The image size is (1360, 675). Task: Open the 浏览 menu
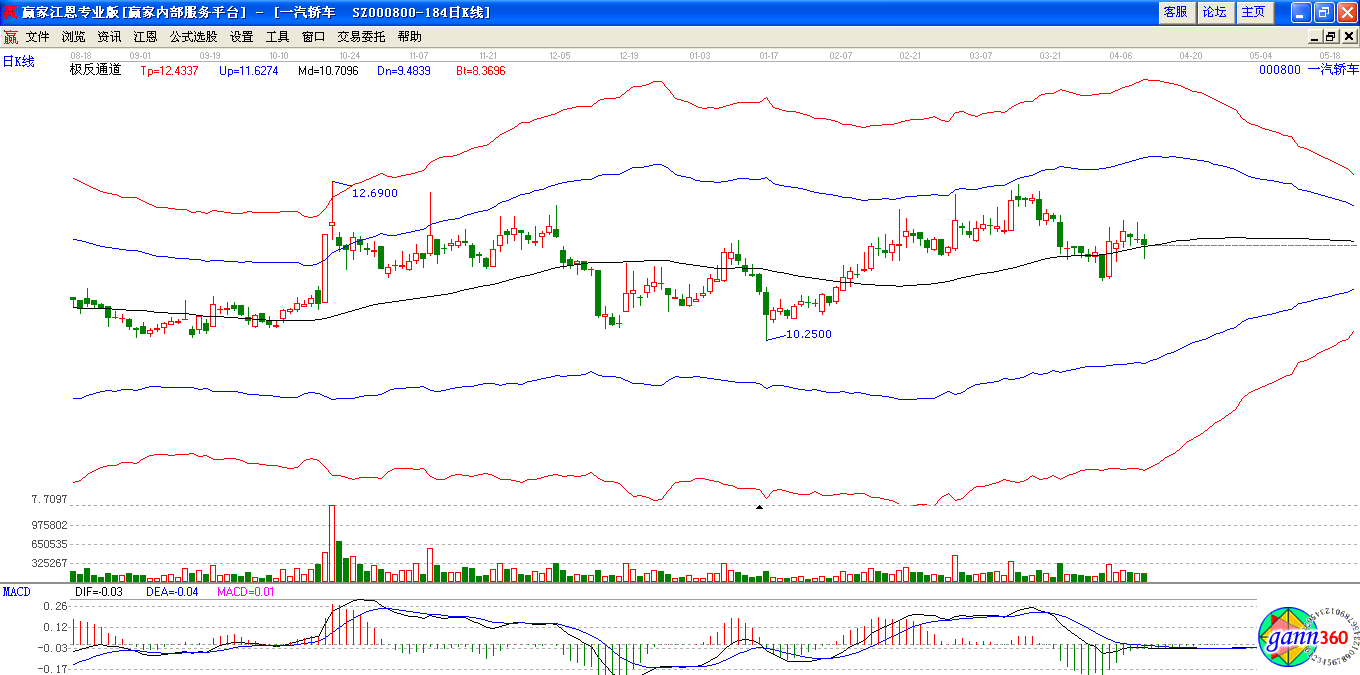(x=73, y=36)
